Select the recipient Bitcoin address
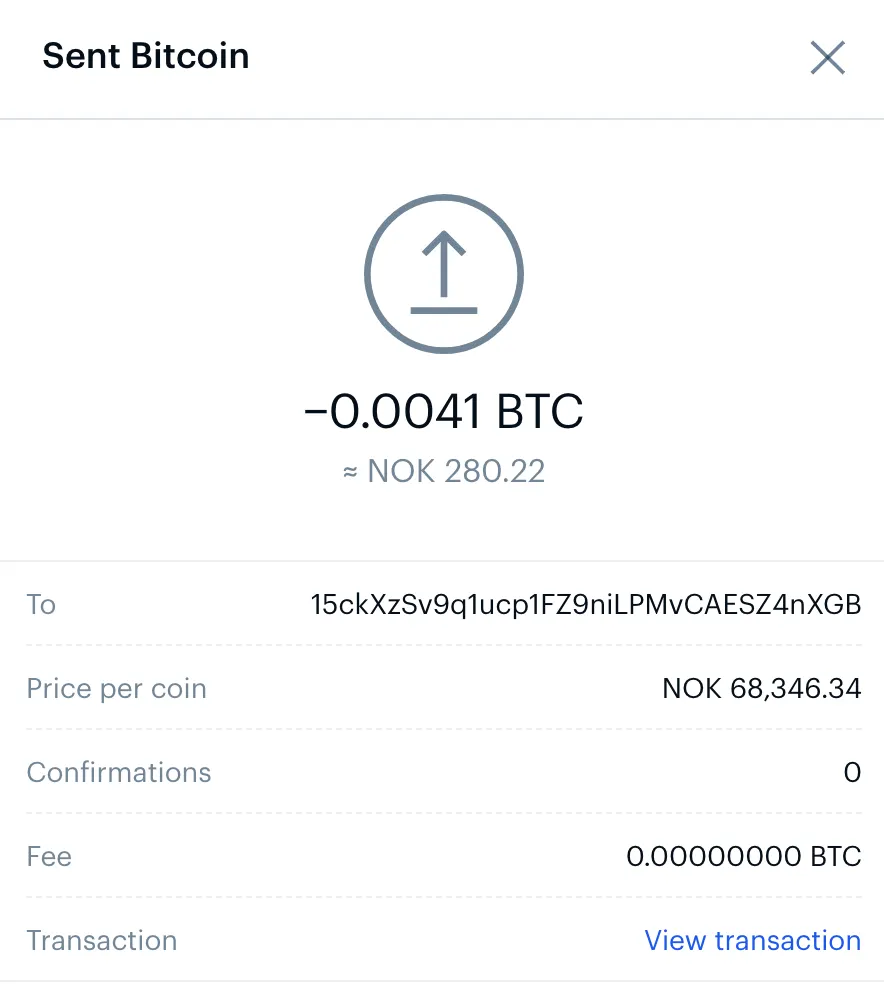The image size is (884, 984). pyautogui.click(x=585, y=605)
